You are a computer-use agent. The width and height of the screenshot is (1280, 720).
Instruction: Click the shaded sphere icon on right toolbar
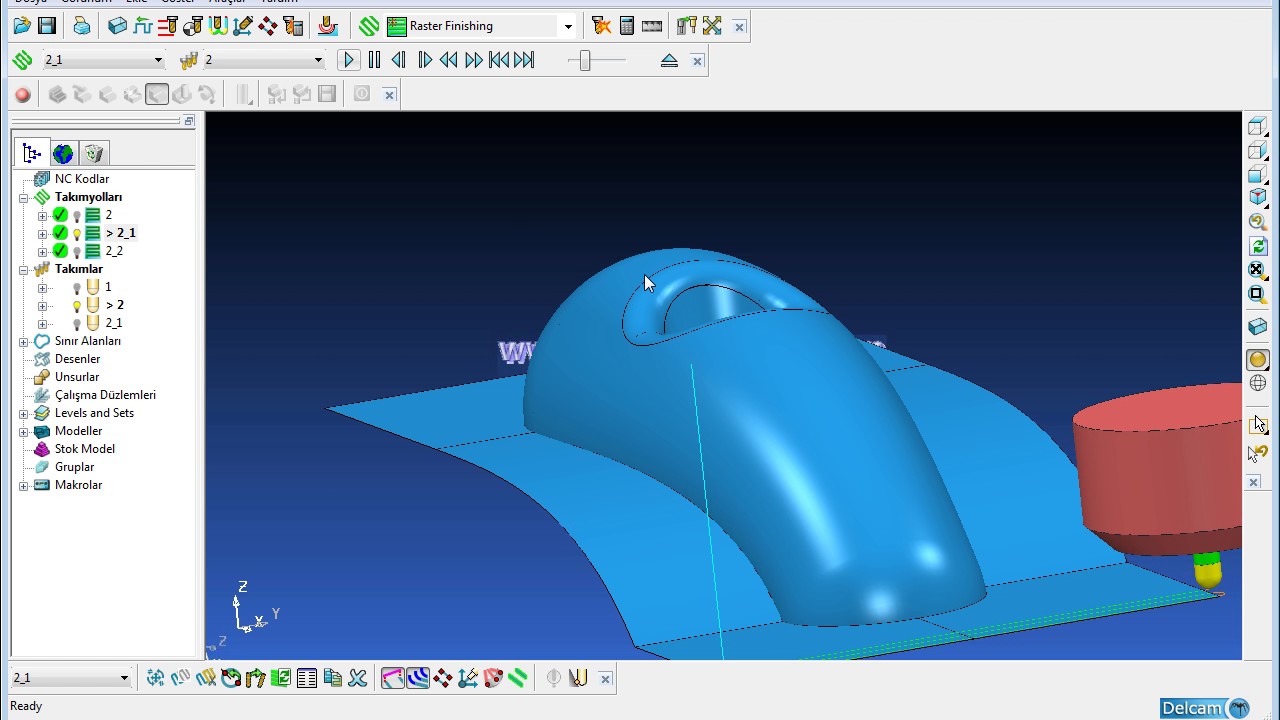click(1258, 359)
